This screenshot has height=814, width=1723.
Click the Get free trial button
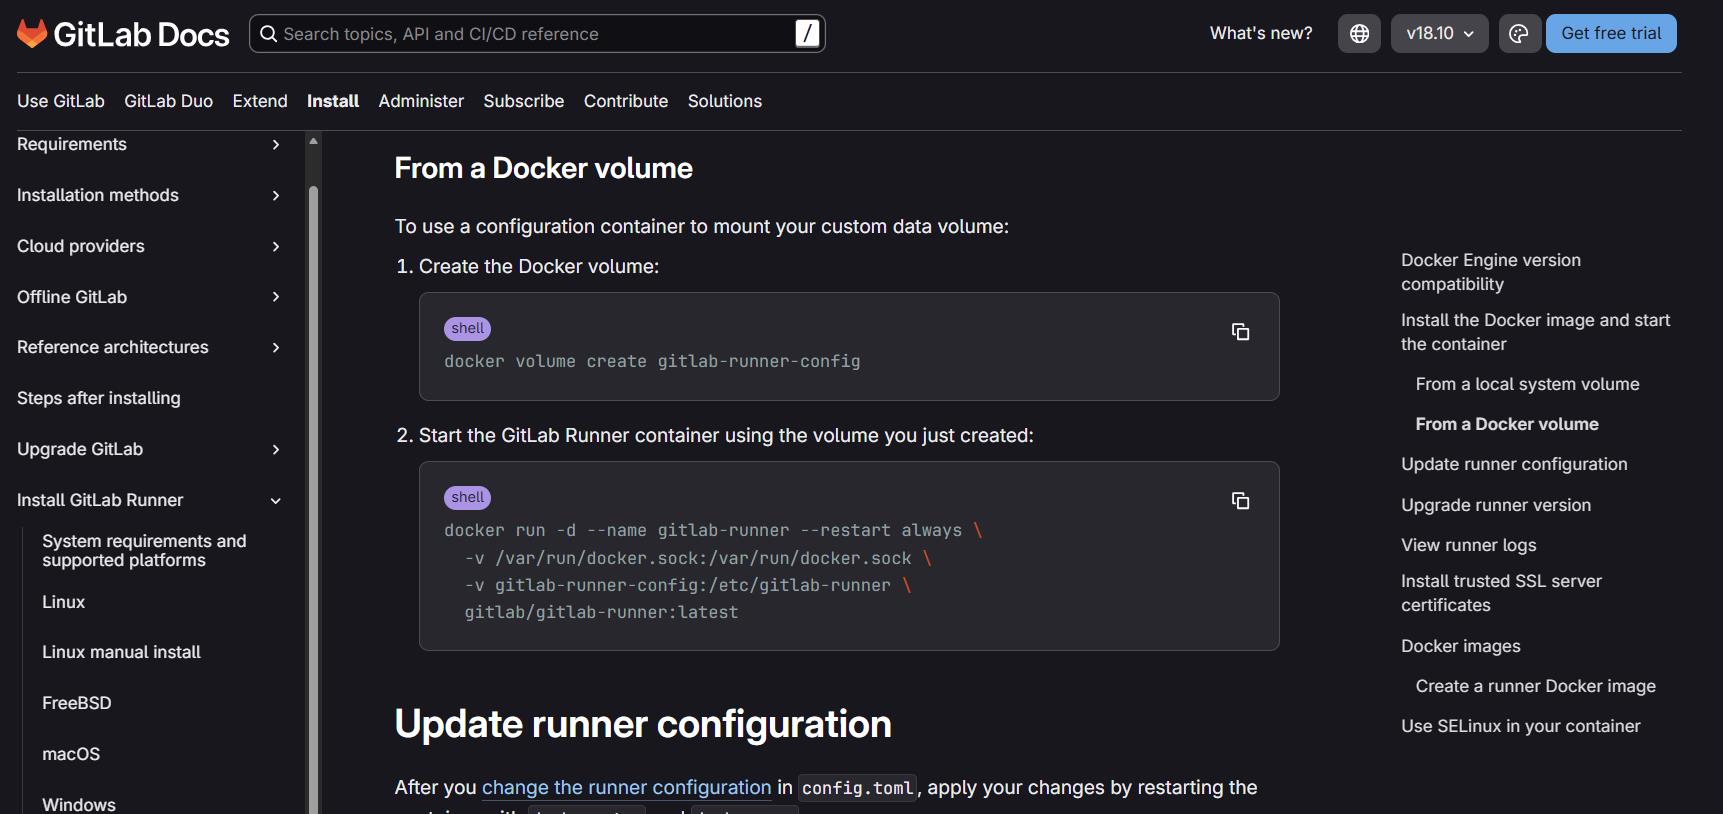[1610, 34]
